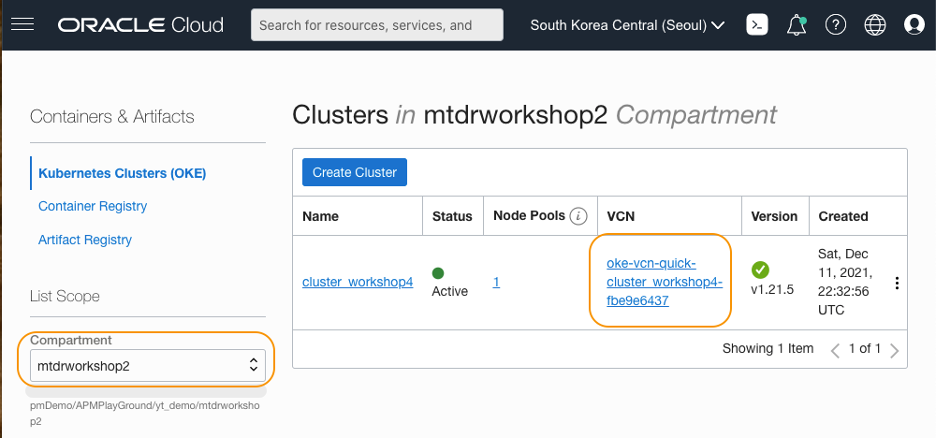The image size is (936, 438).
Task: Open the cluster_workshop4 link
Action: [x=358, y=282]
